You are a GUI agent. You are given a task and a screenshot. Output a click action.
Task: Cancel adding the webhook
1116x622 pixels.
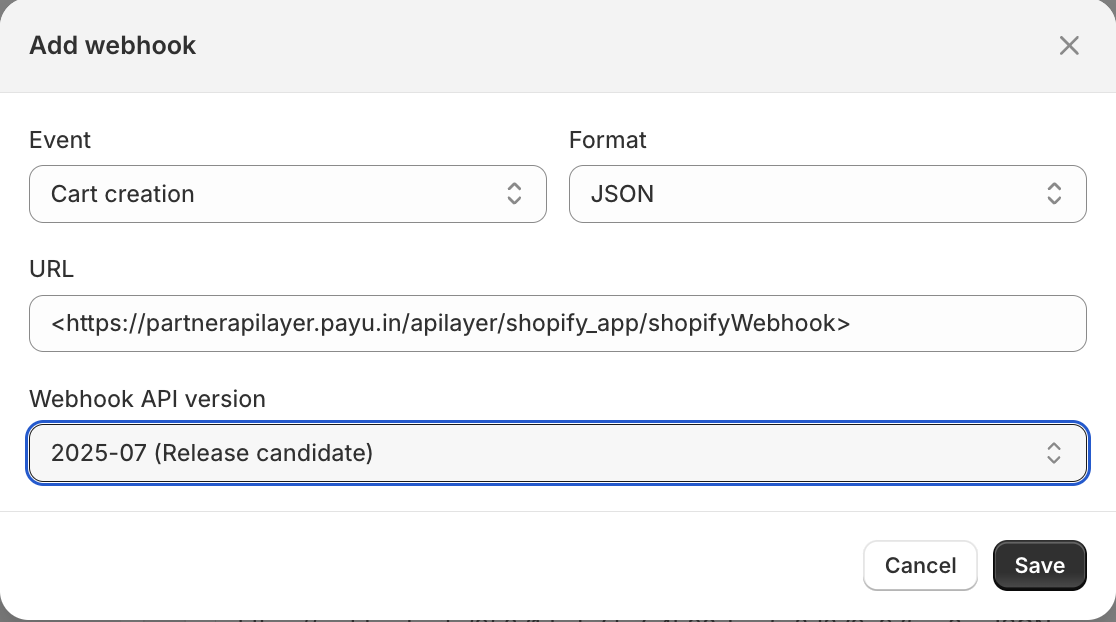[x=920, y=566]
